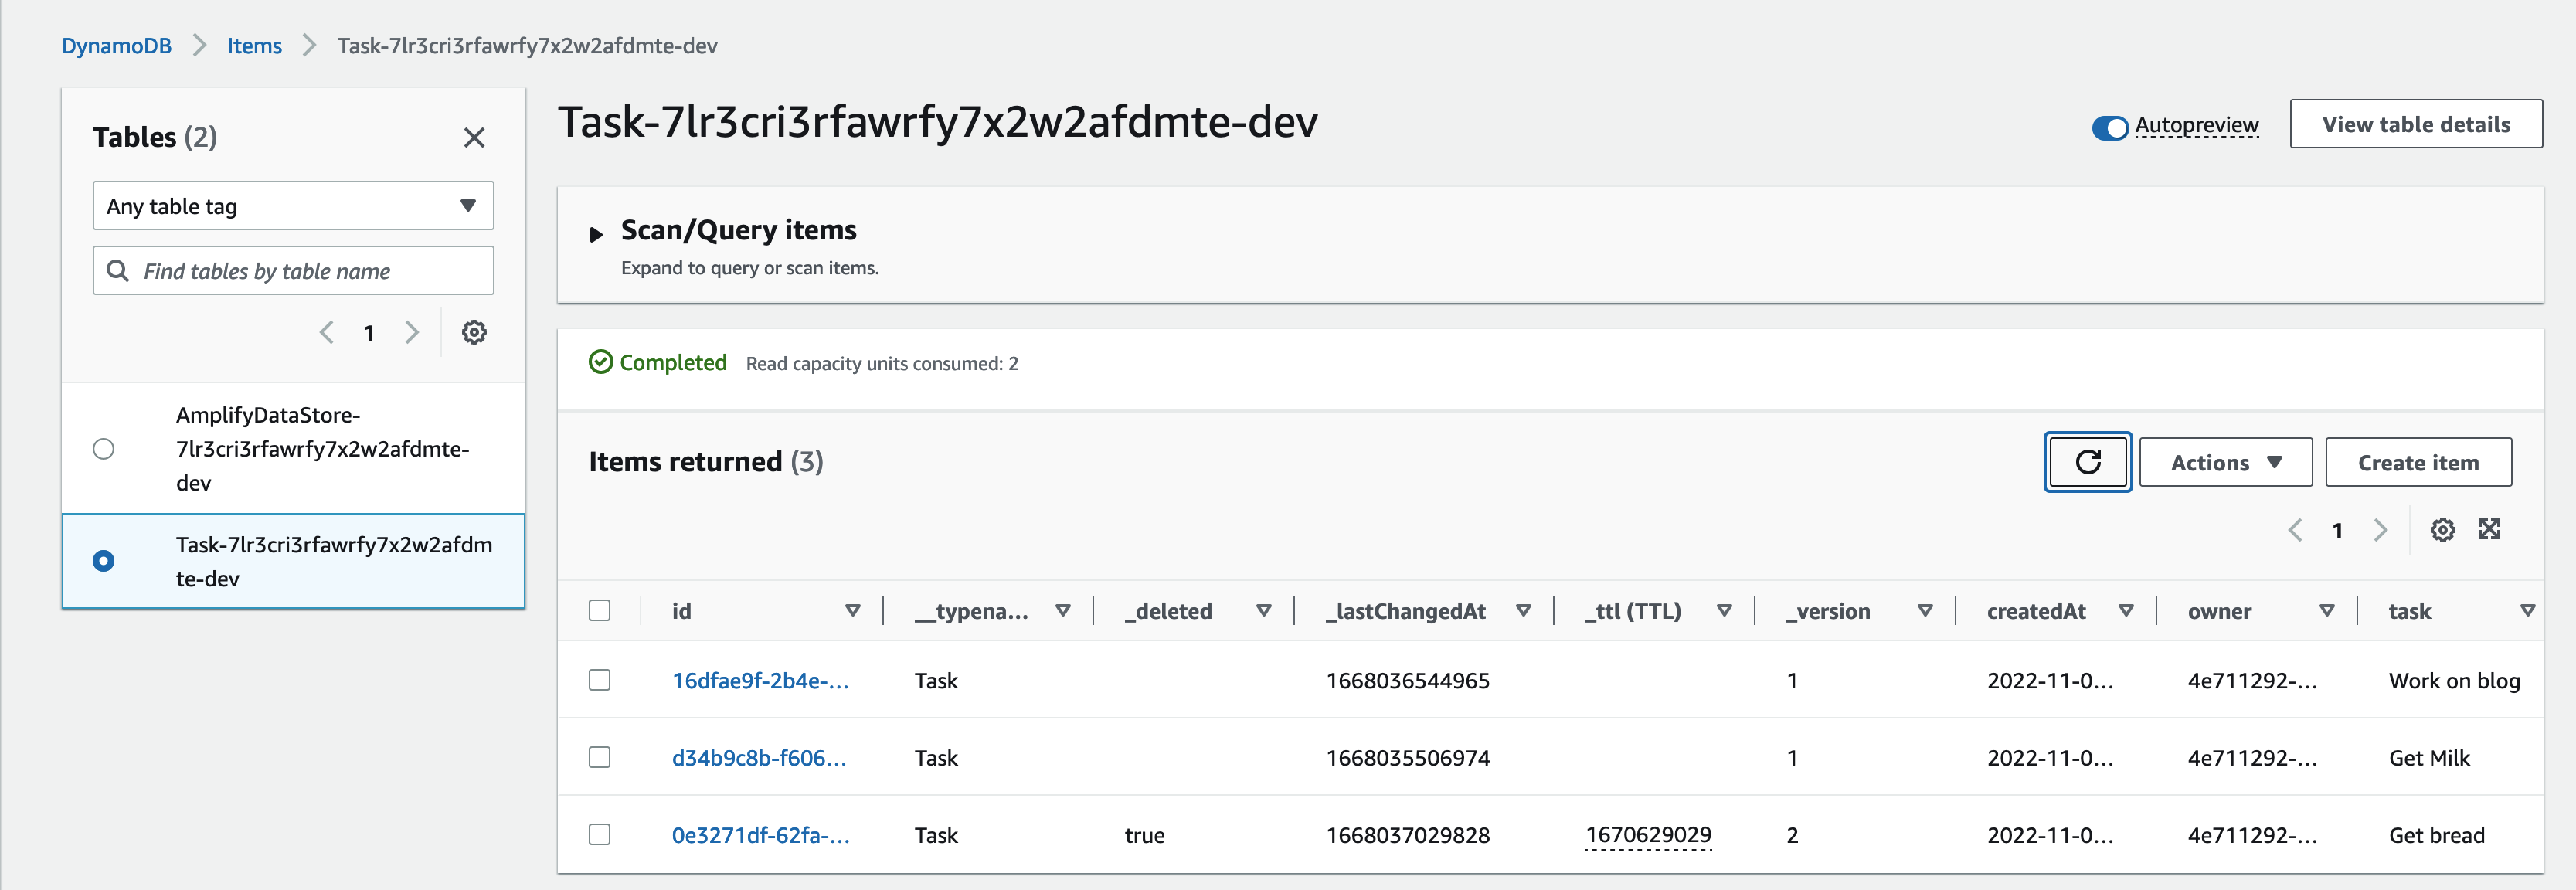Sort by __typename column arrow

(1063, 610)
